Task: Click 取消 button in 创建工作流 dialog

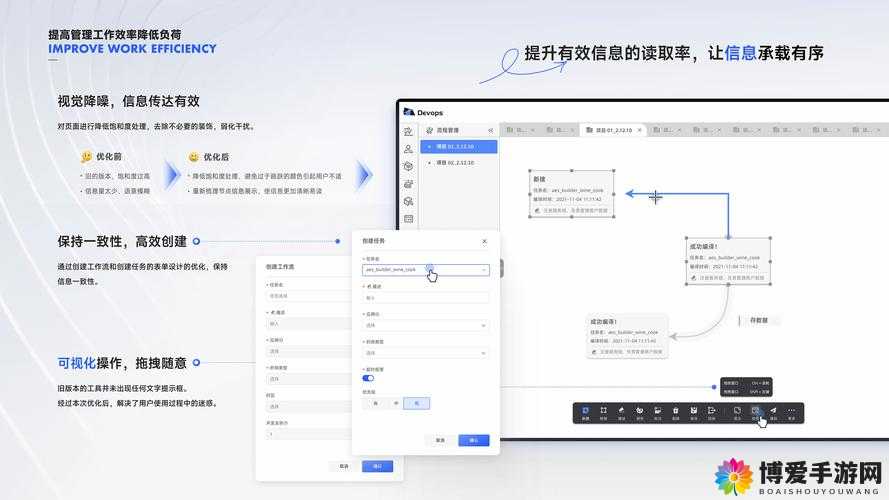Action: [x=344, y=467]
